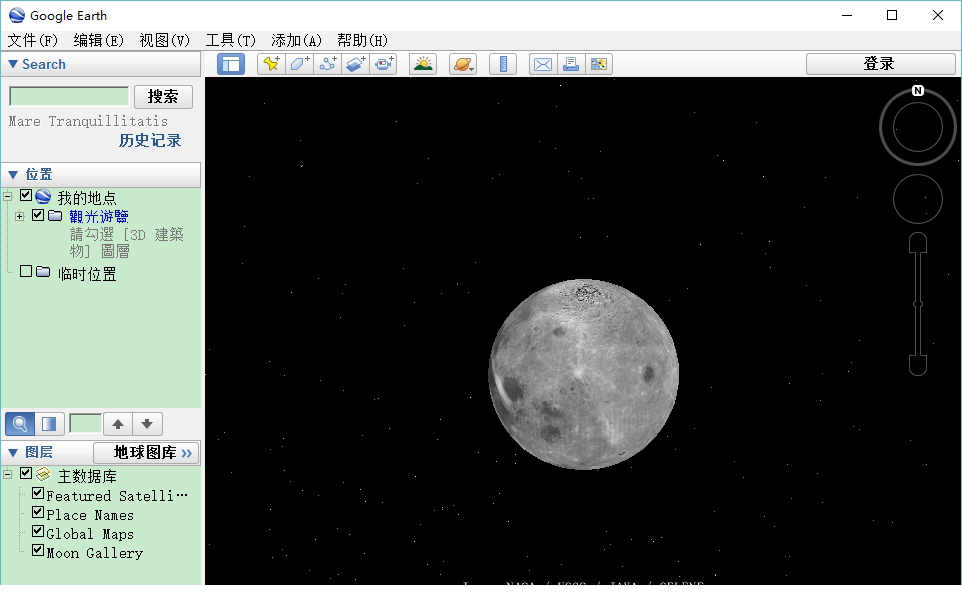The image size is (962, 608).
Task: Uncheck the 觀光游覽 checkbox
Action: 38,215
